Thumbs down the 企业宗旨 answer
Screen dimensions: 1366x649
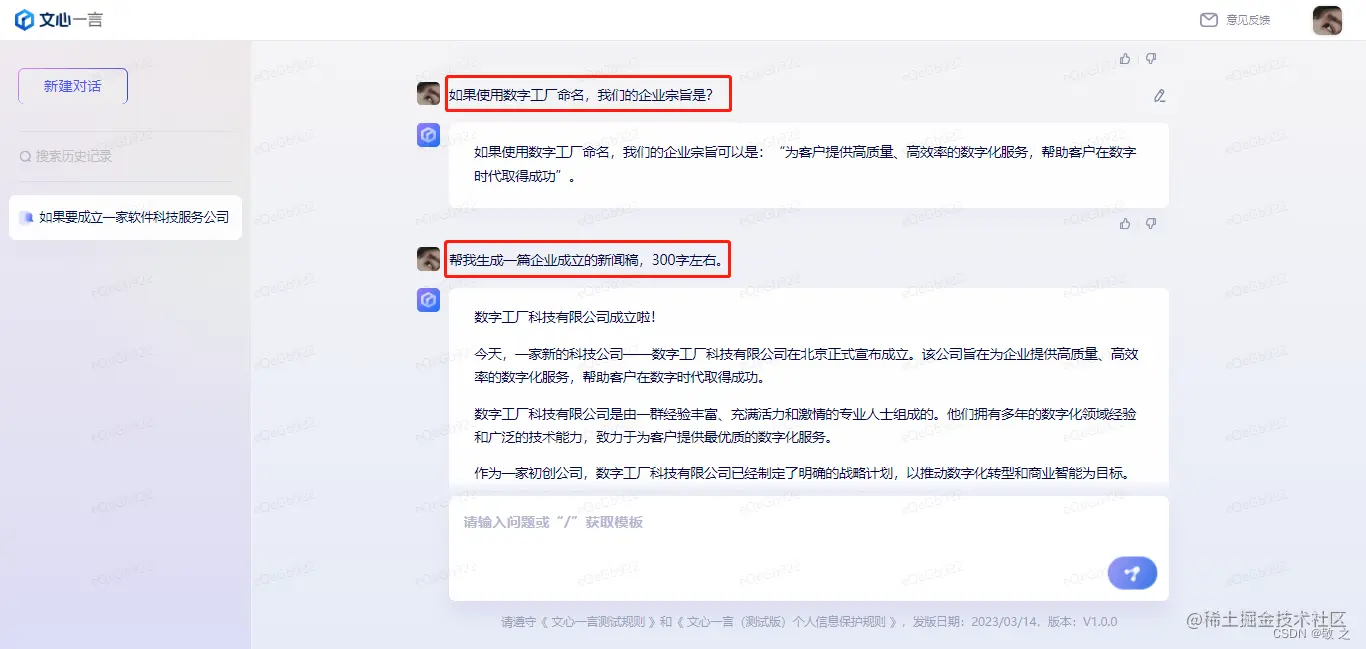coord(1151,224)
